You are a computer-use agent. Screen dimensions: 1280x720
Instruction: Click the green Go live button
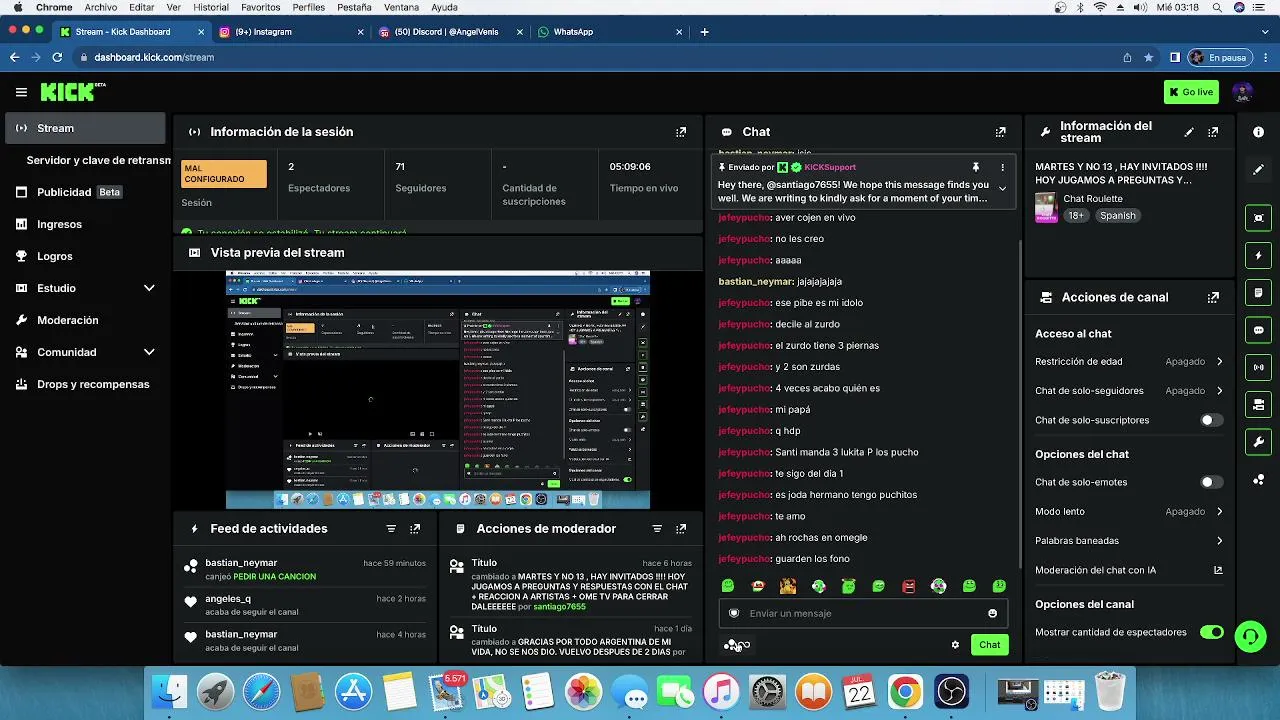click(x=1191, y=92)
